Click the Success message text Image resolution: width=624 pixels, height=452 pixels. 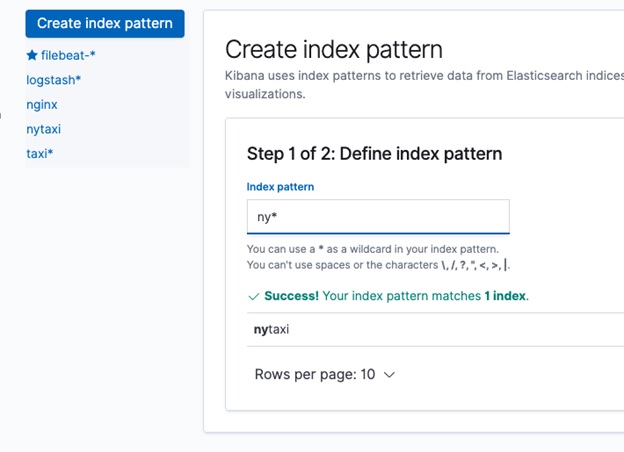point(396,296)
